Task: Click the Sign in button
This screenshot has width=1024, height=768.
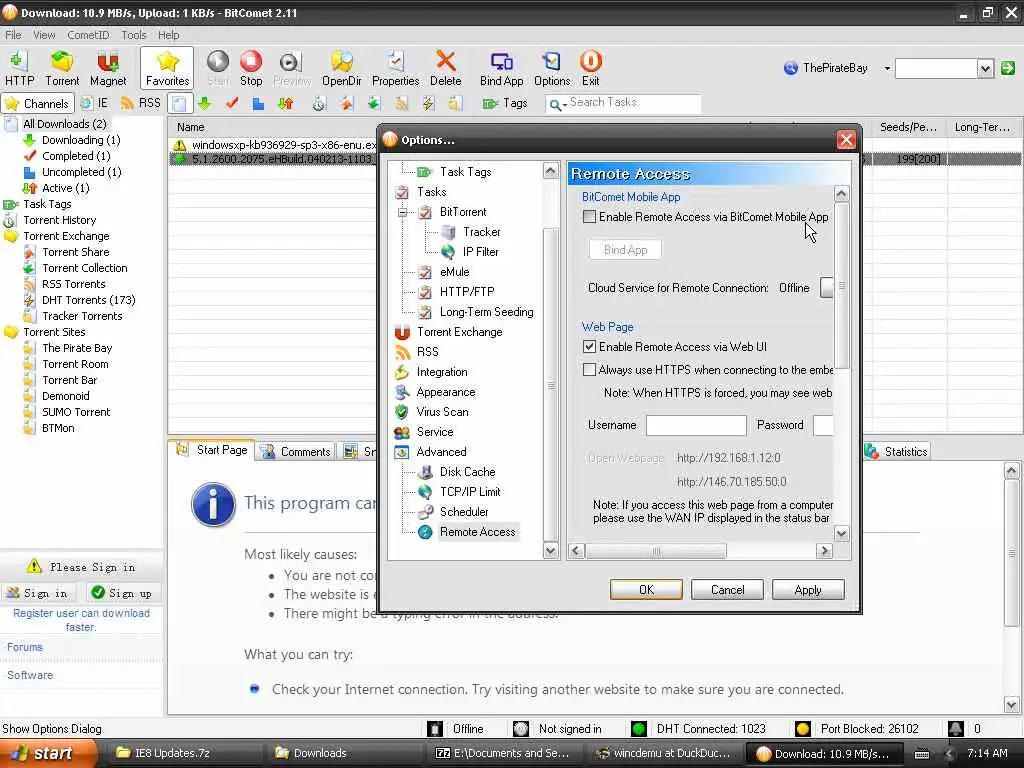Action: pyautogui.click(x=38, y=593)
